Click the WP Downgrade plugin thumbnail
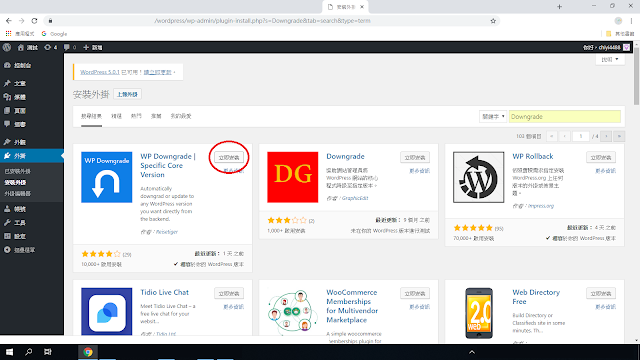 (x=107, y=177)
